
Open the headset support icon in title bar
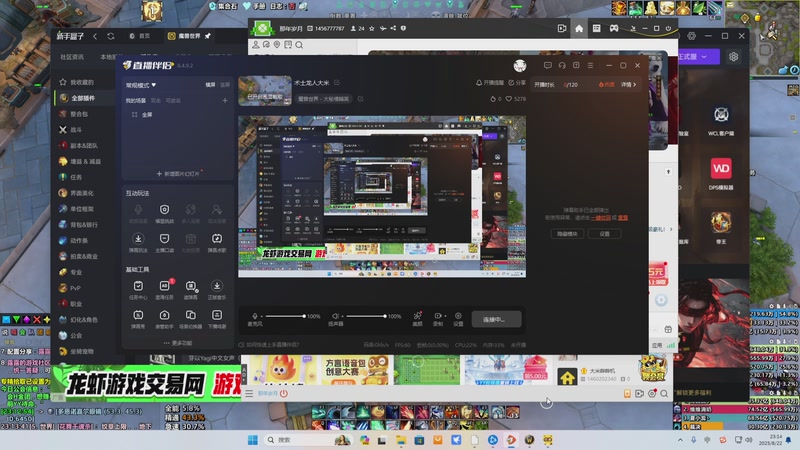pos(562,65)
